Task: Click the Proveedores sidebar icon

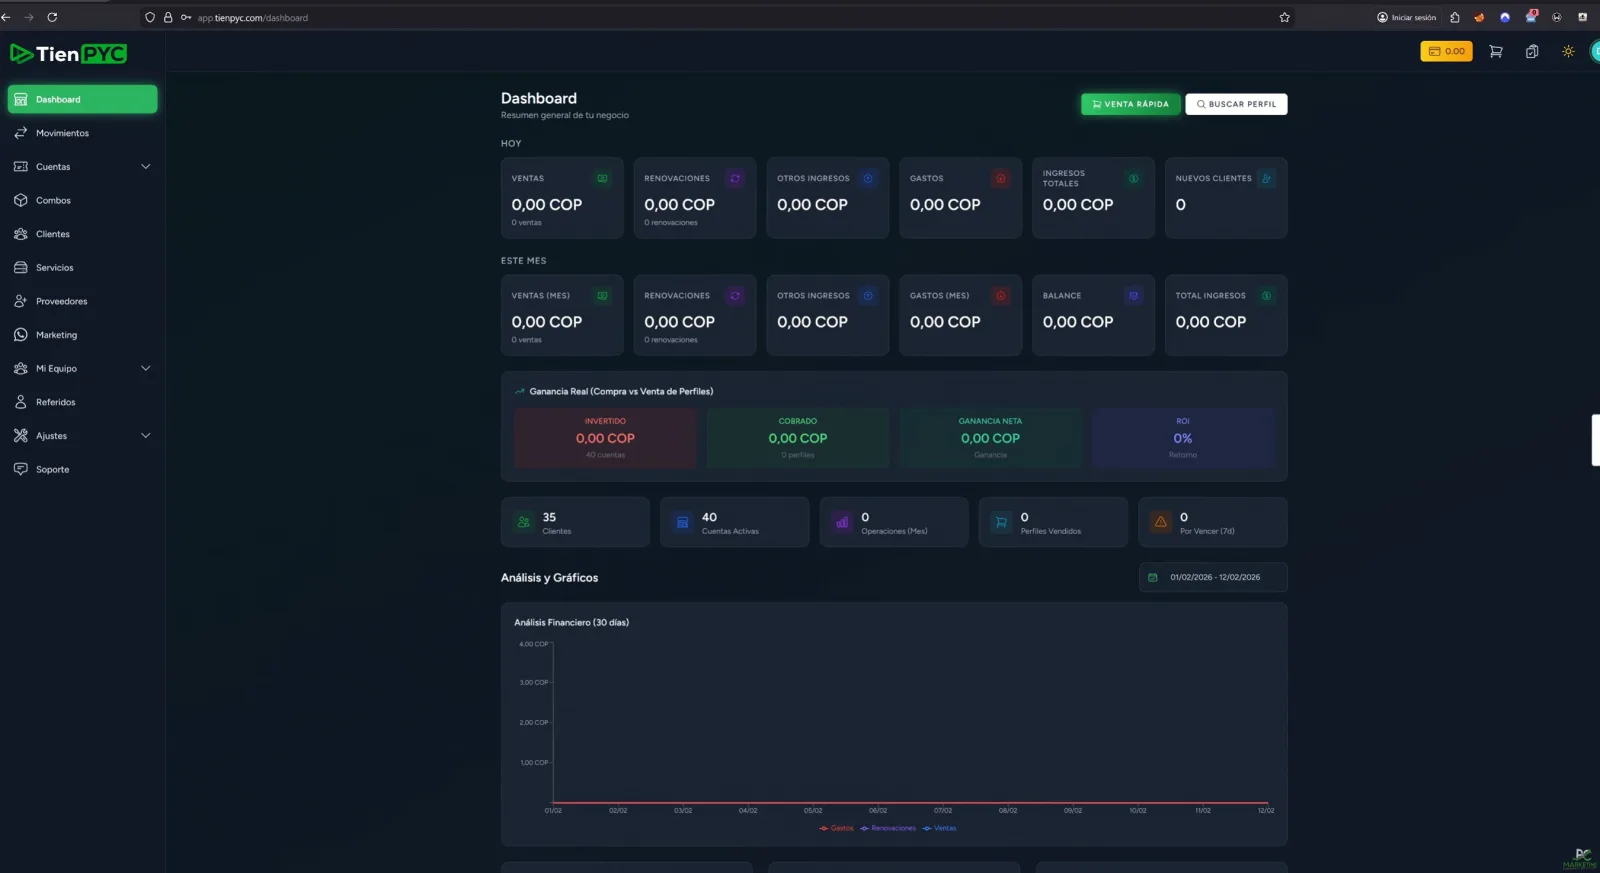Action: [21, 301]
